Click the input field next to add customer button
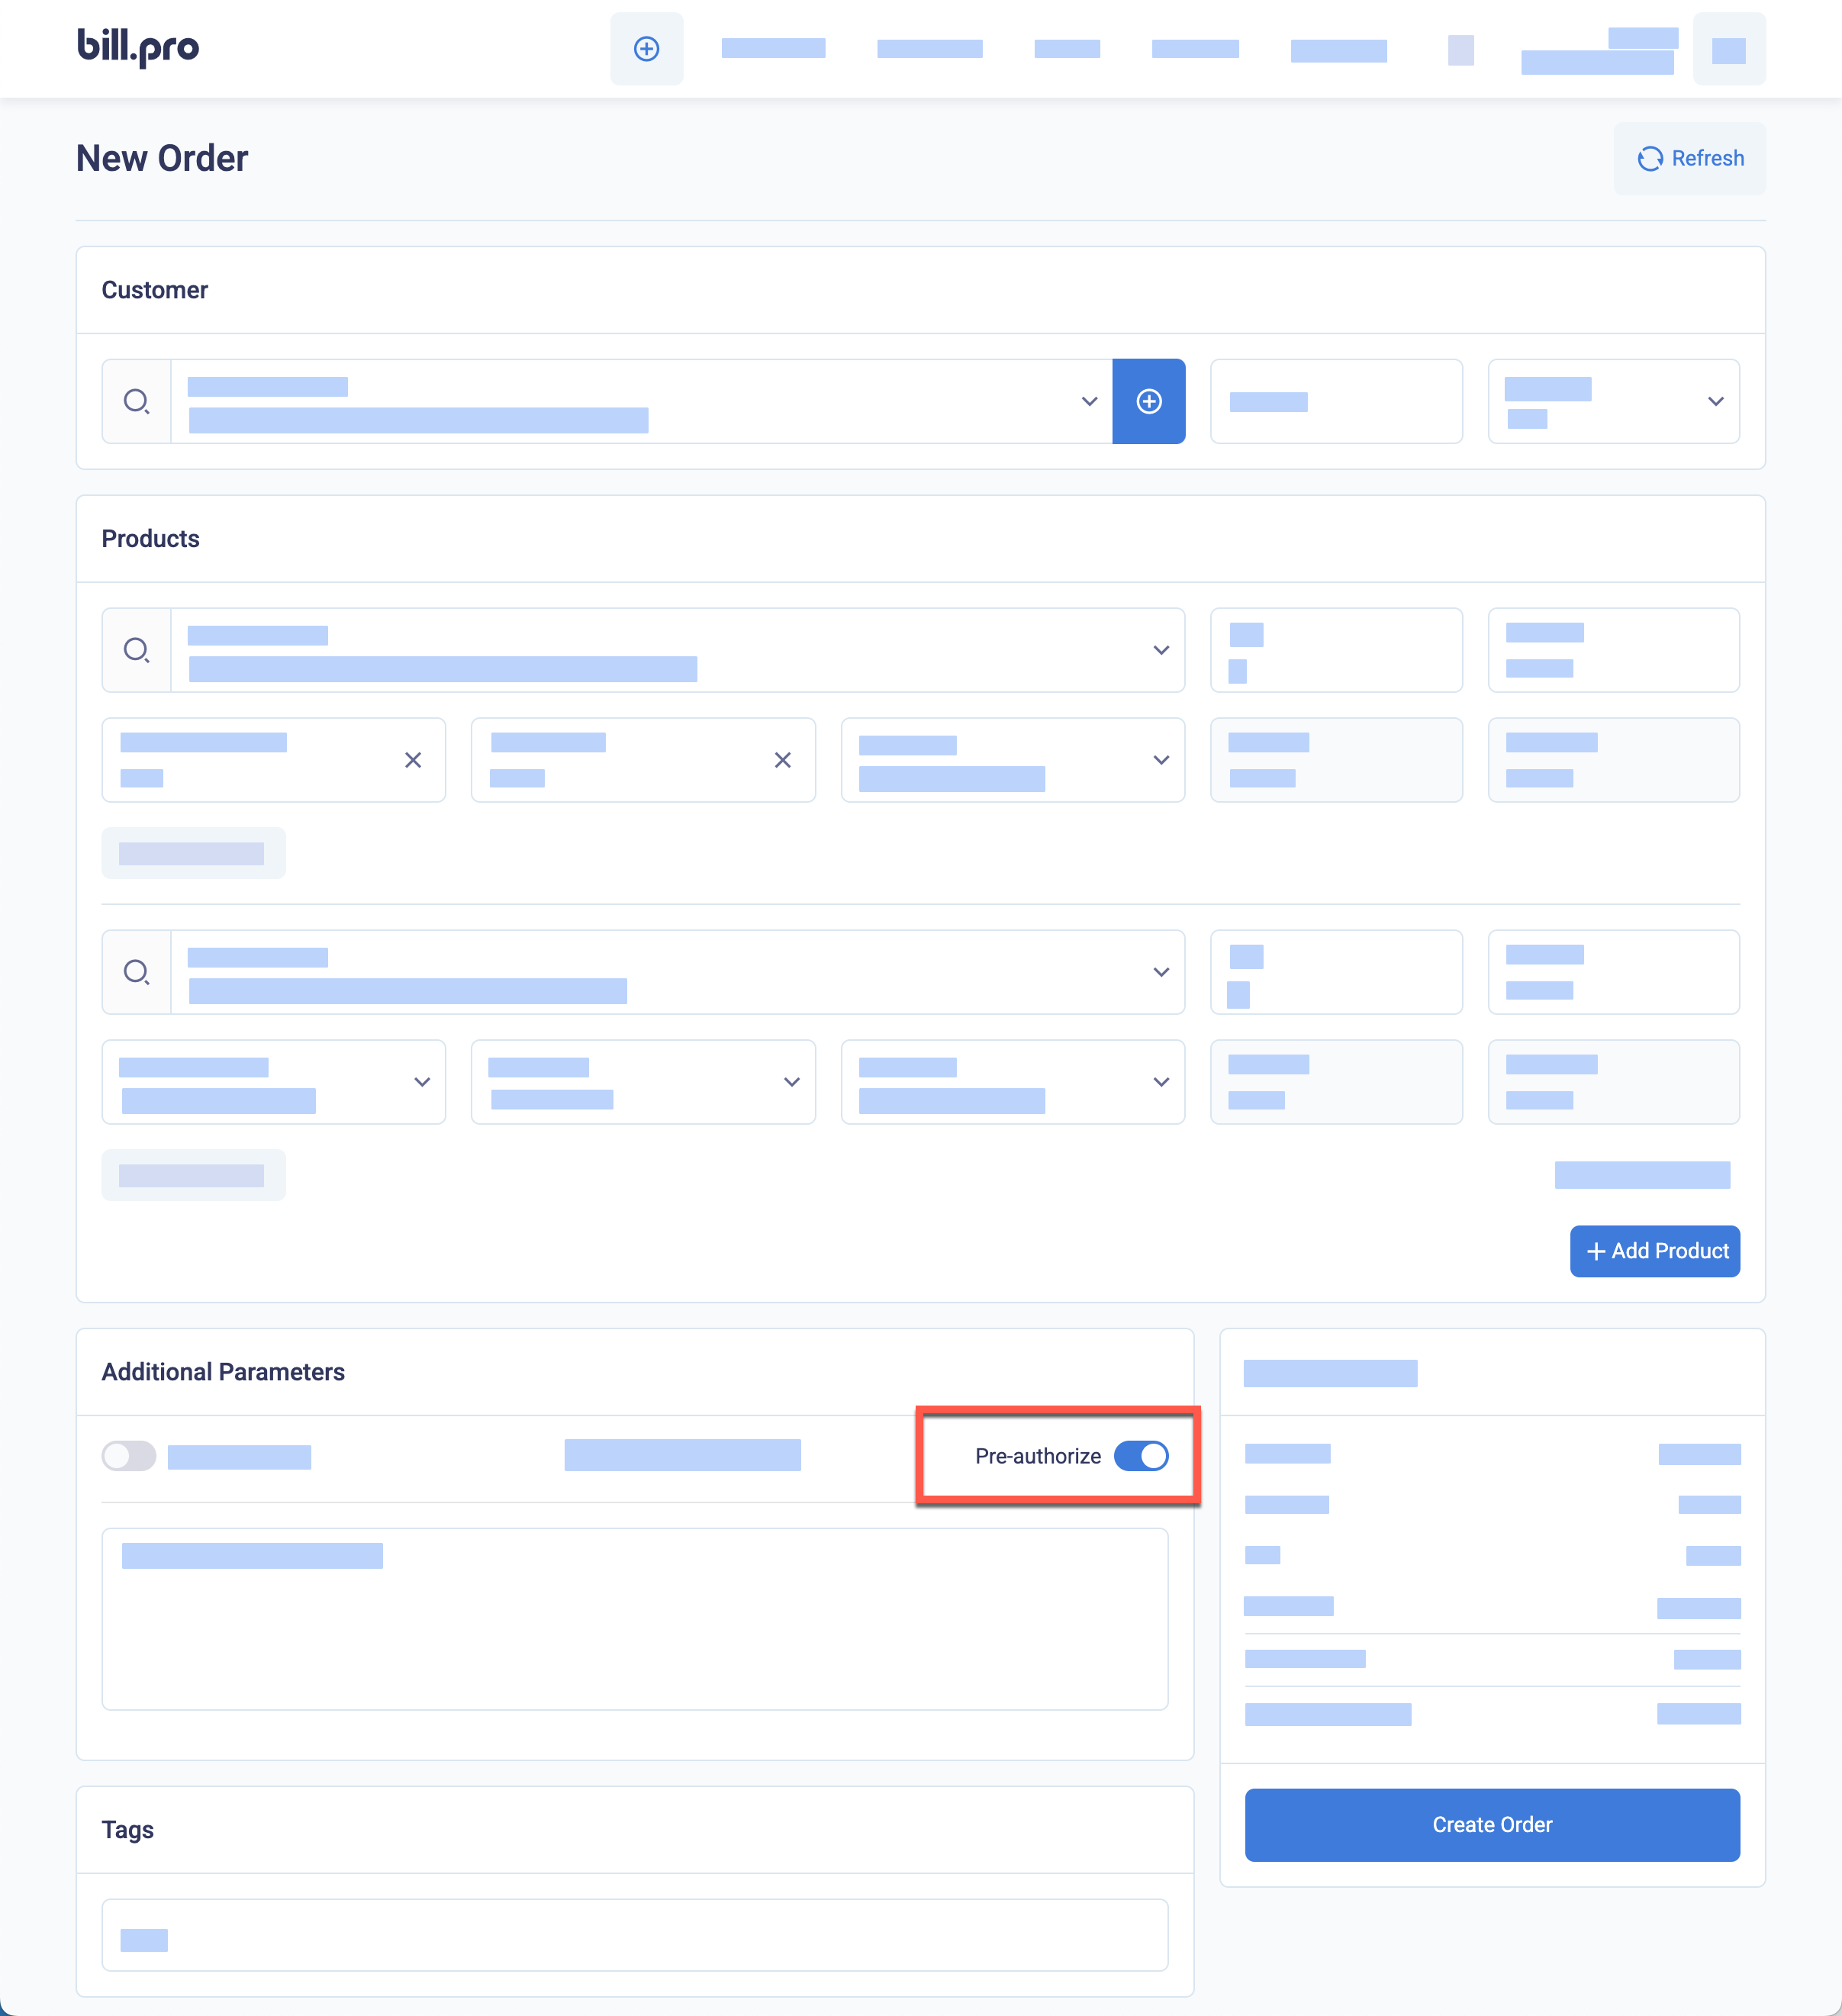1842x2016 pixels. tap(1336, 401)
